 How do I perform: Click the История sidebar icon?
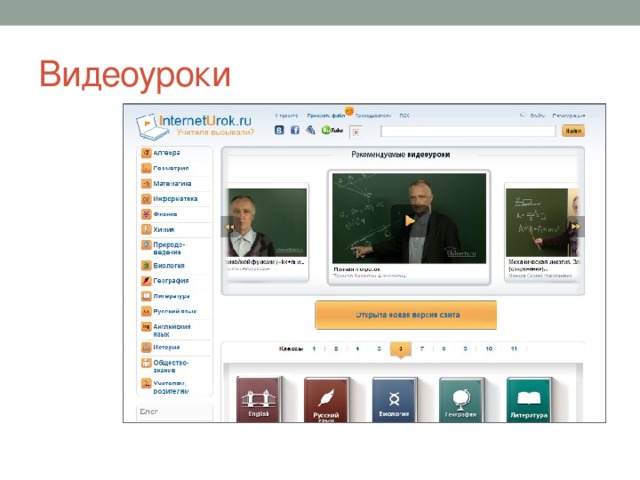click(146, 347)
